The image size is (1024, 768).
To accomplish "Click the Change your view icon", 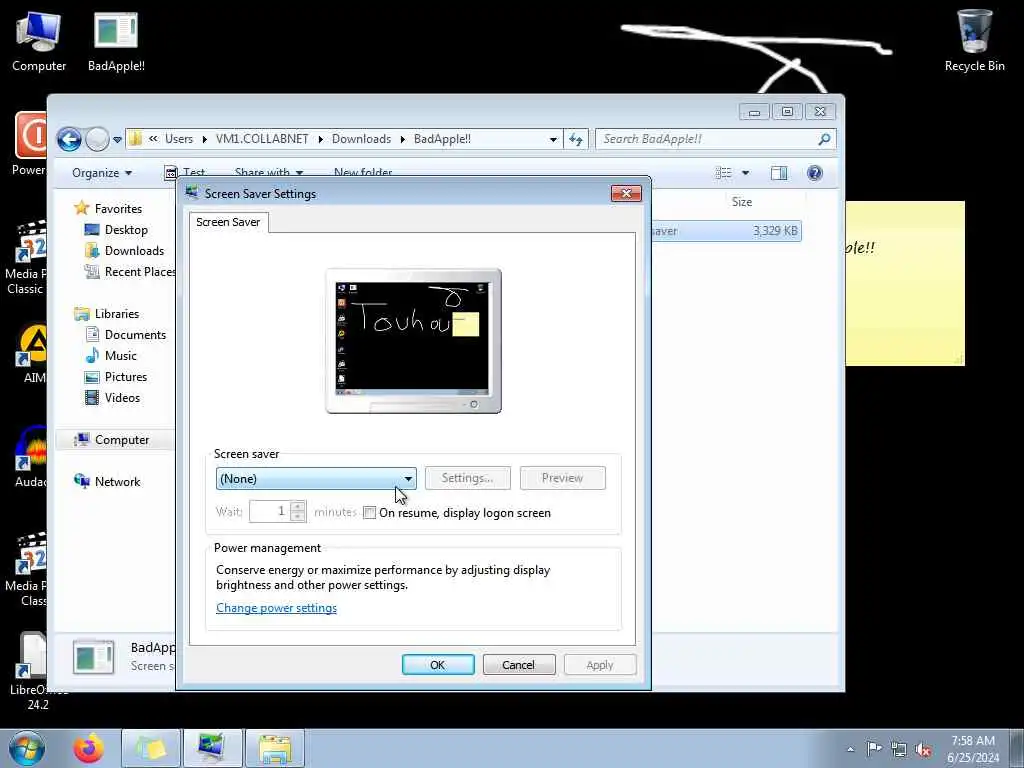I will click(724, 173).
